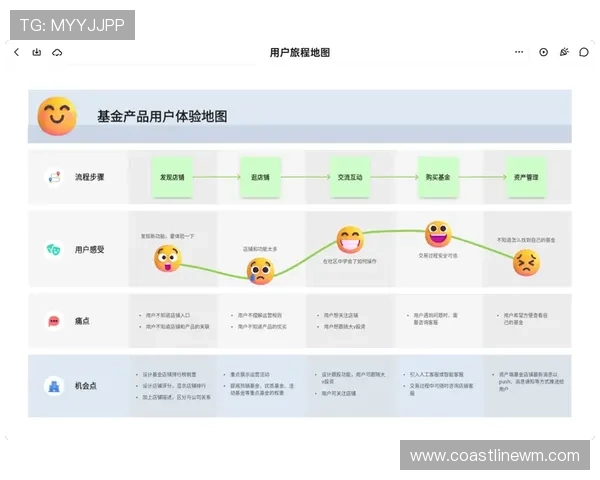
Task: Select the grinning teeth emoji under 交流互动
Action: click(350, 240)
